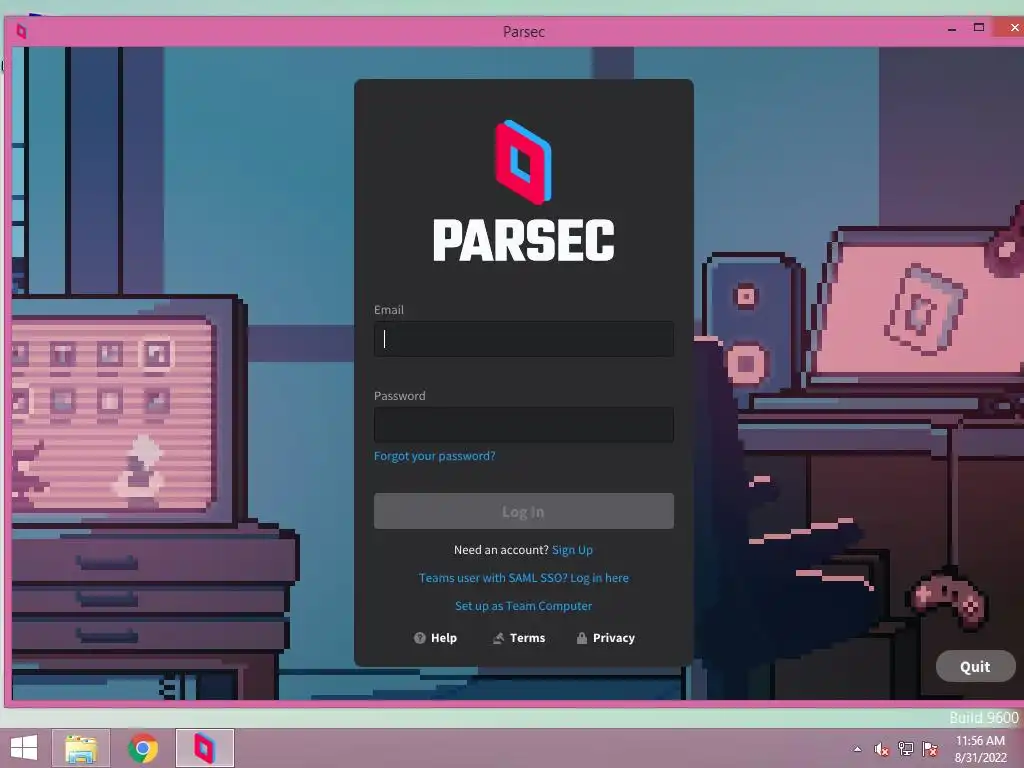Open File Explorer from the taskbar
The width and height of the screenshot is (1024, 768).
tap(81, 748)
